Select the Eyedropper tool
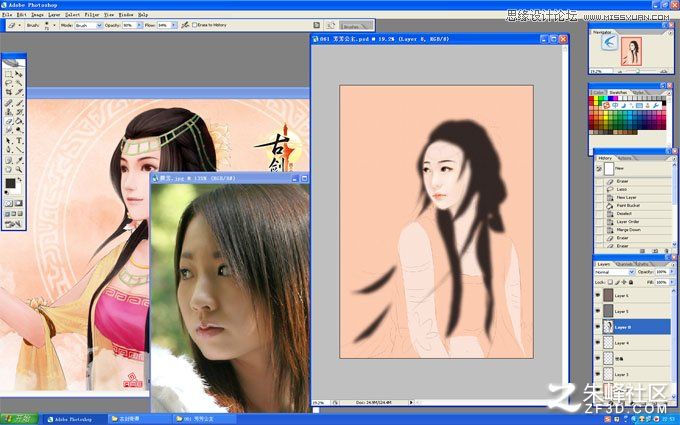Viewport: 680px width, 425px height. (x=19, y=160)
